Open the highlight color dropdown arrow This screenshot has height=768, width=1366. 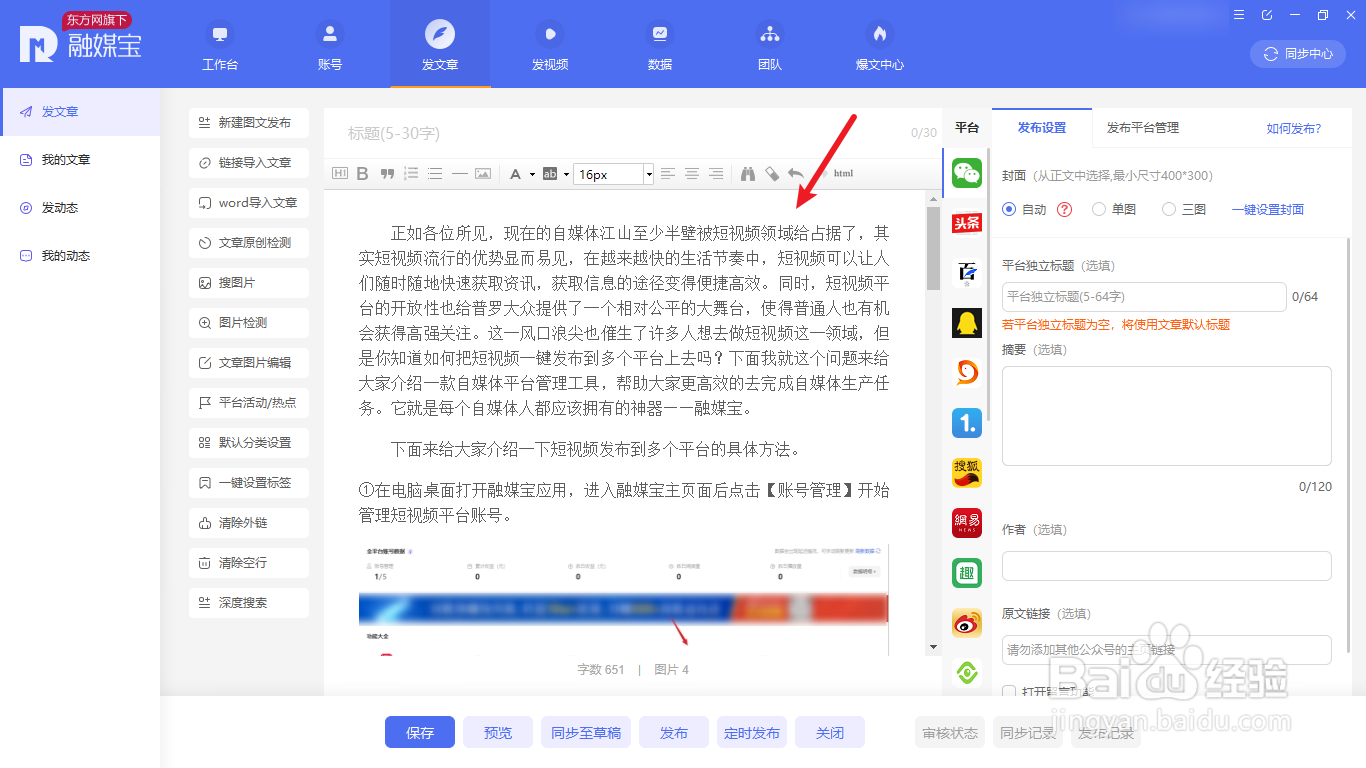[564, 174]
